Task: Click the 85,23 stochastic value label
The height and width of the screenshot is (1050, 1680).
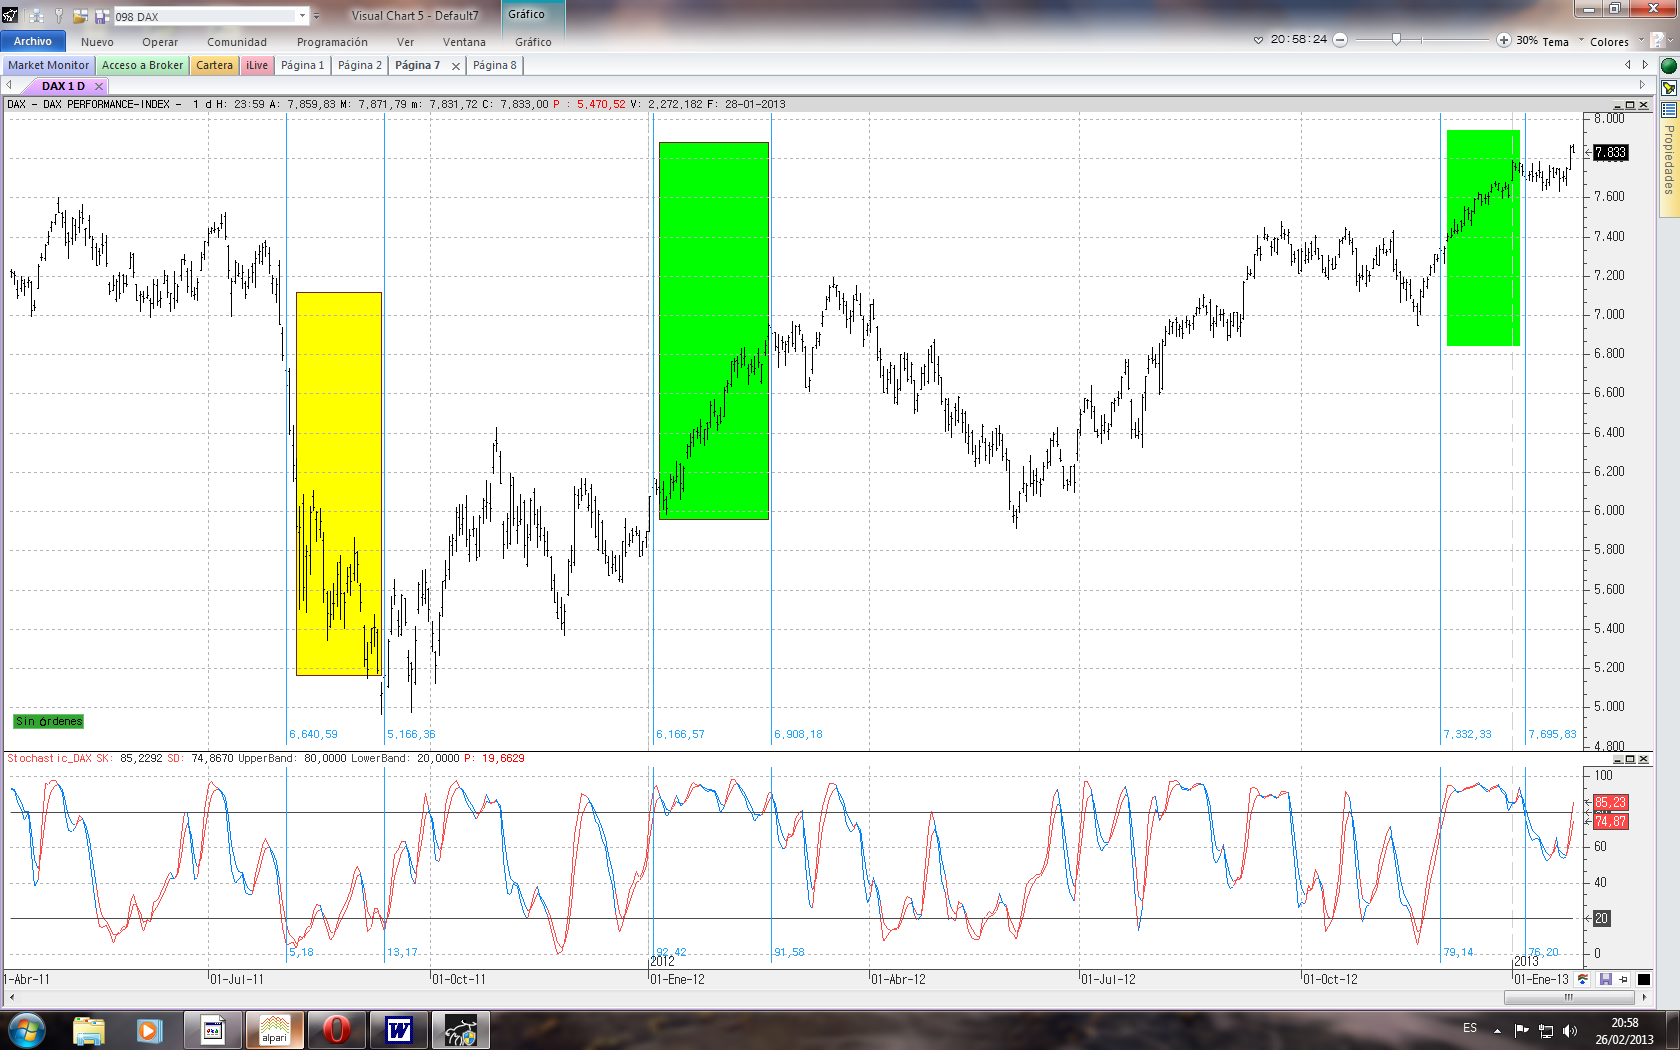Action: tap(1610, 803)
